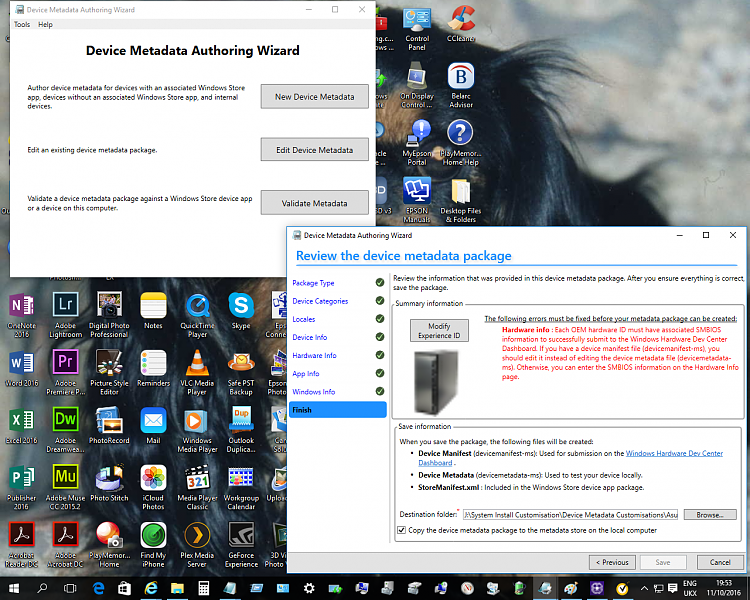Open the OneNote 2016 desktop icon
Viewport: 750px width, 600px height.
tap(22, 314)
